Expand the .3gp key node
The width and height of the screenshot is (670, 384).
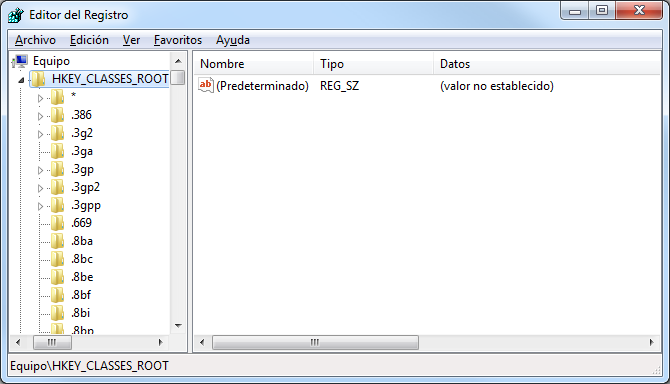(40, 170)
